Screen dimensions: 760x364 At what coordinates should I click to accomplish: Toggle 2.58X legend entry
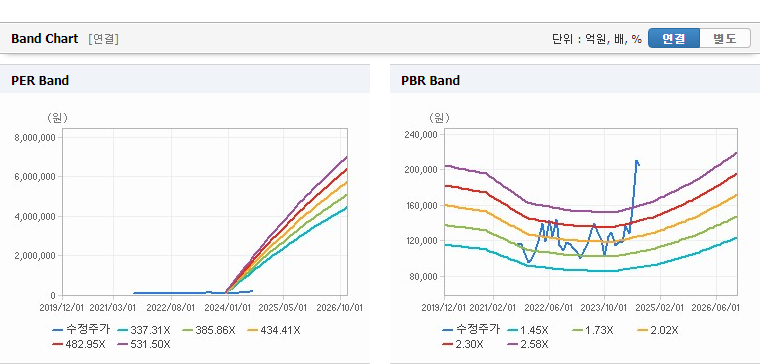528,344
